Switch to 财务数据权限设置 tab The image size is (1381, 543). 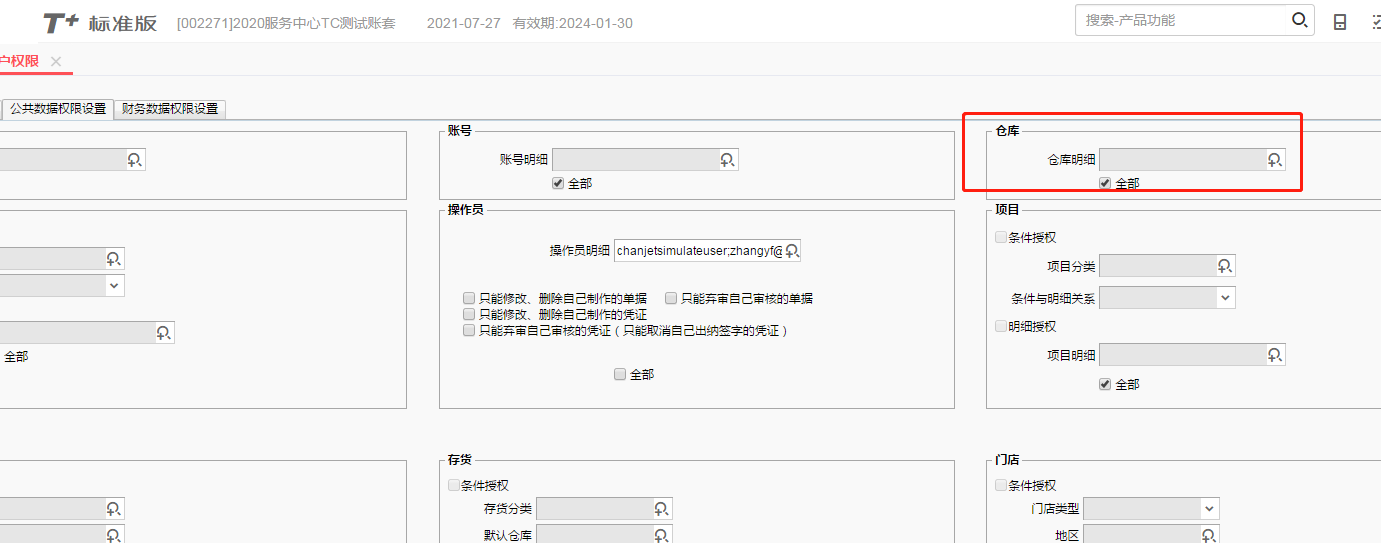170,109
